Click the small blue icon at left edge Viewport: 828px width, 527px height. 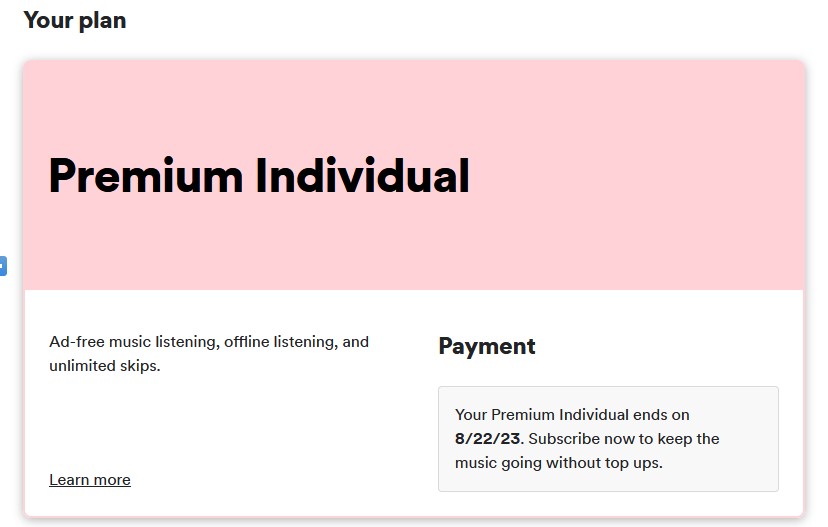3,267
